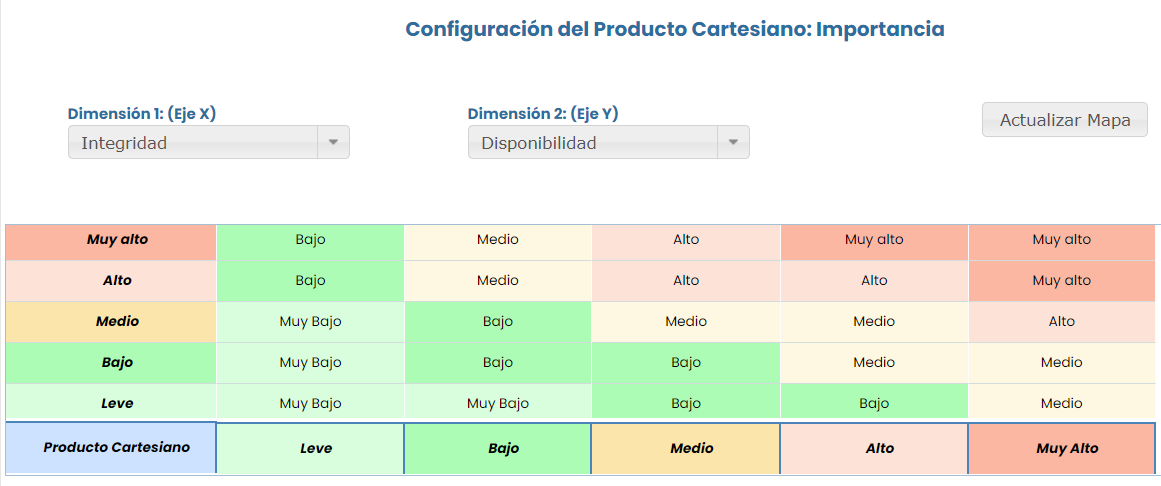Select cell in Medio row, Muy Alto column
This screenshot has width=1161, height=486.
1062,322
